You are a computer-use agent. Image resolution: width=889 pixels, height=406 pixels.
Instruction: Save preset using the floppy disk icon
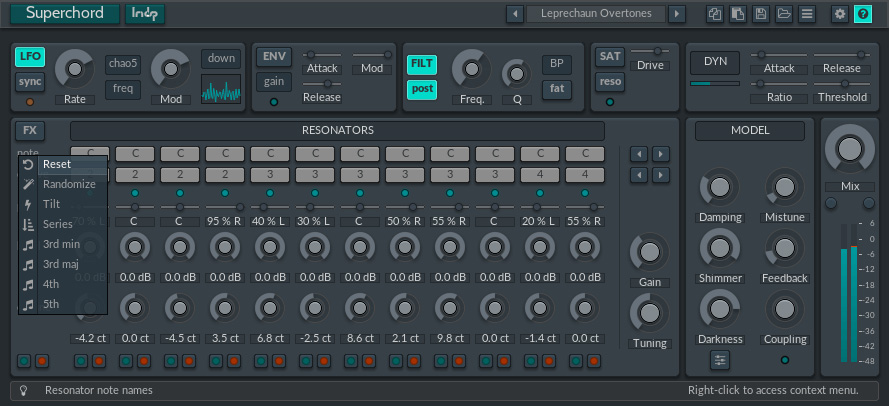(x=761, y=14)
